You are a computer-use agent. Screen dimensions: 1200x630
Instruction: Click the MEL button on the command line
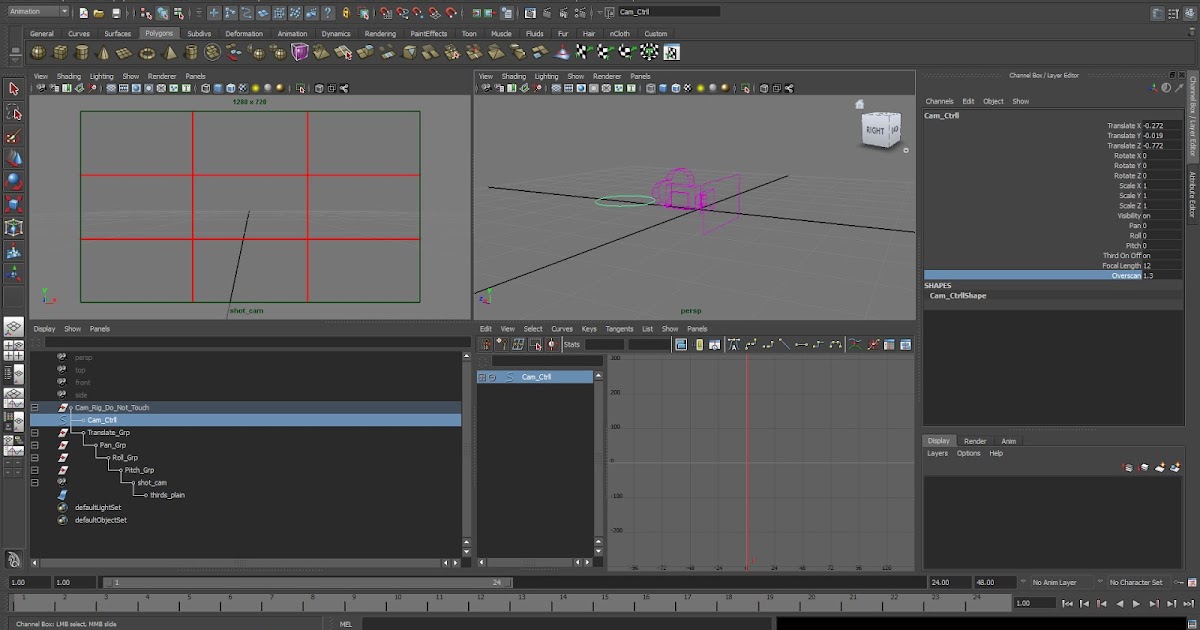tap(345, 623)
